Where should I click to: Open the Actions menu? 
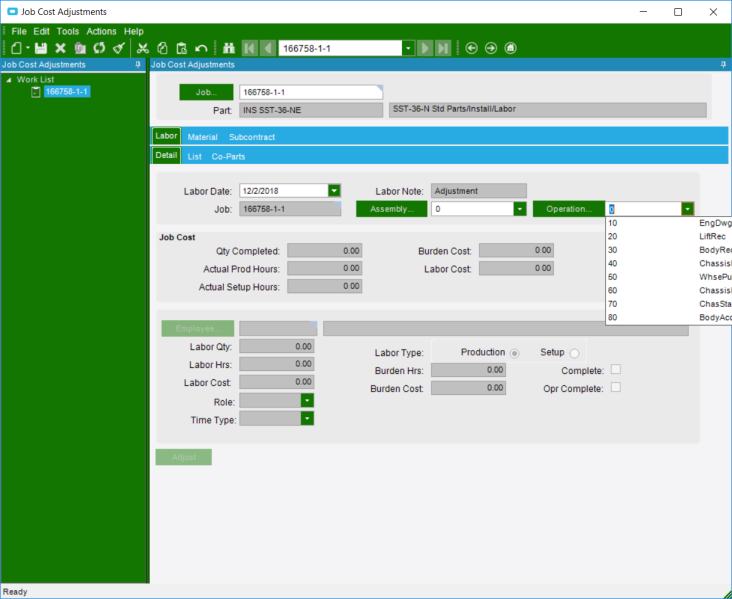[x=101, y=31]
